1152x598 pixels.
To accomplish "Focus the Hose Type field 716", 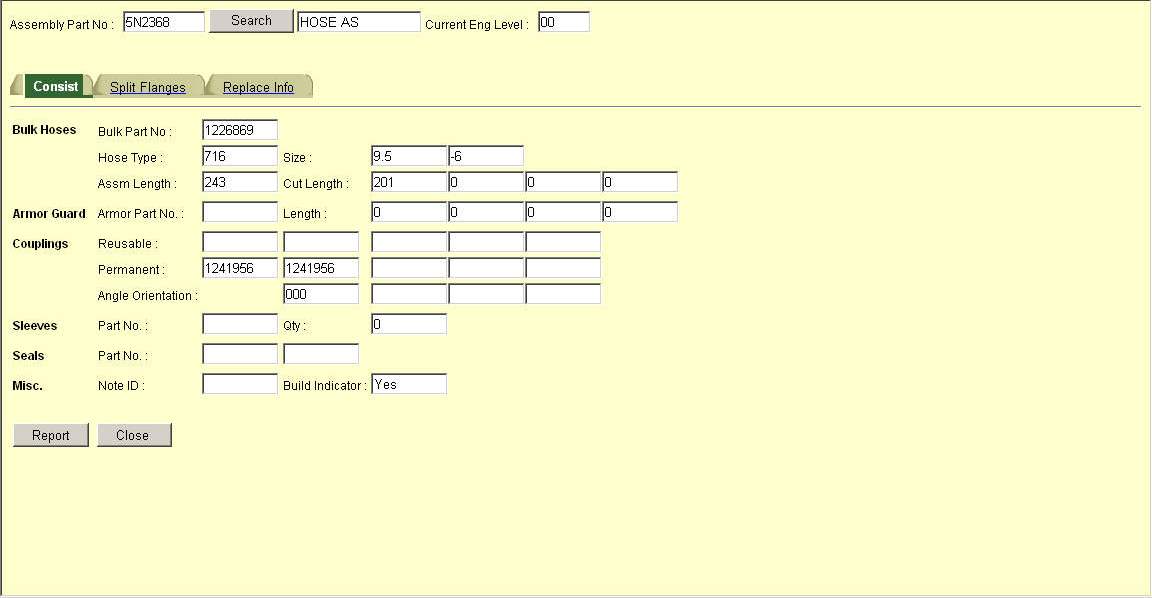I will click(240, 156).
